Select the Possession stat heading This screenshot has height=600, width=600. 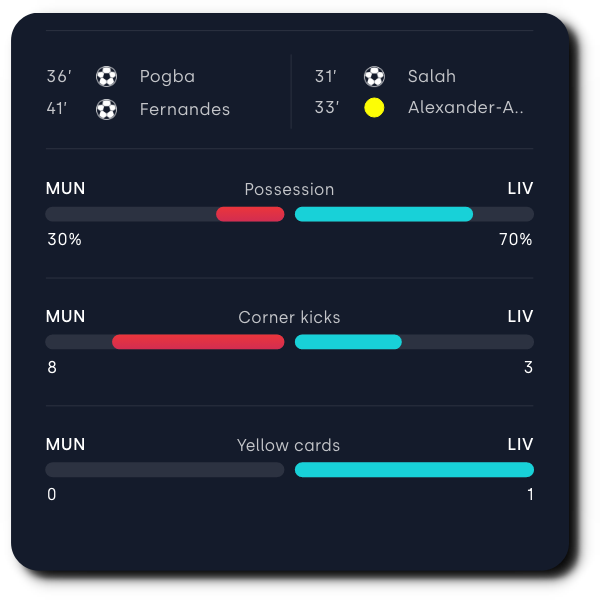pos(289,189)
